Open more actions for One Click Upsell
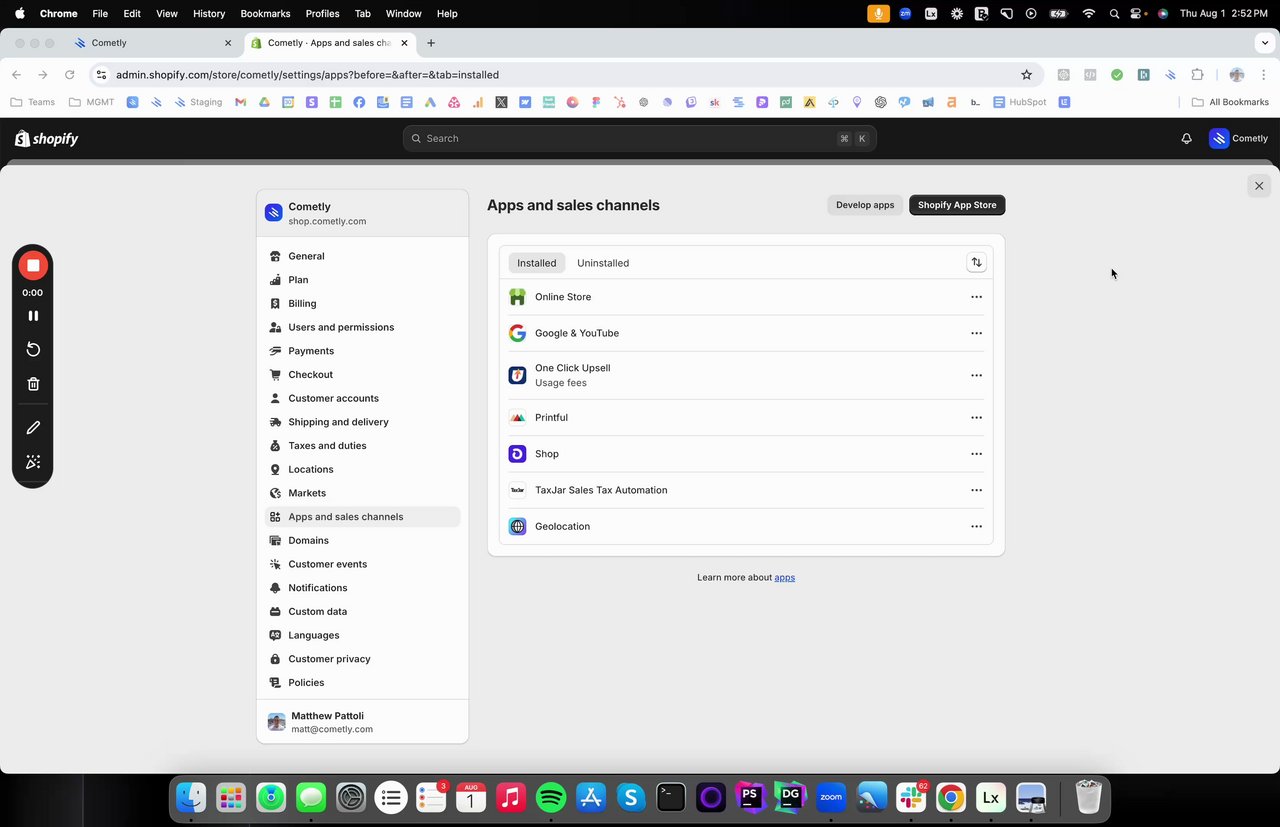The image size is (1280, 827). pyautogui.click(x=977, y=375)
